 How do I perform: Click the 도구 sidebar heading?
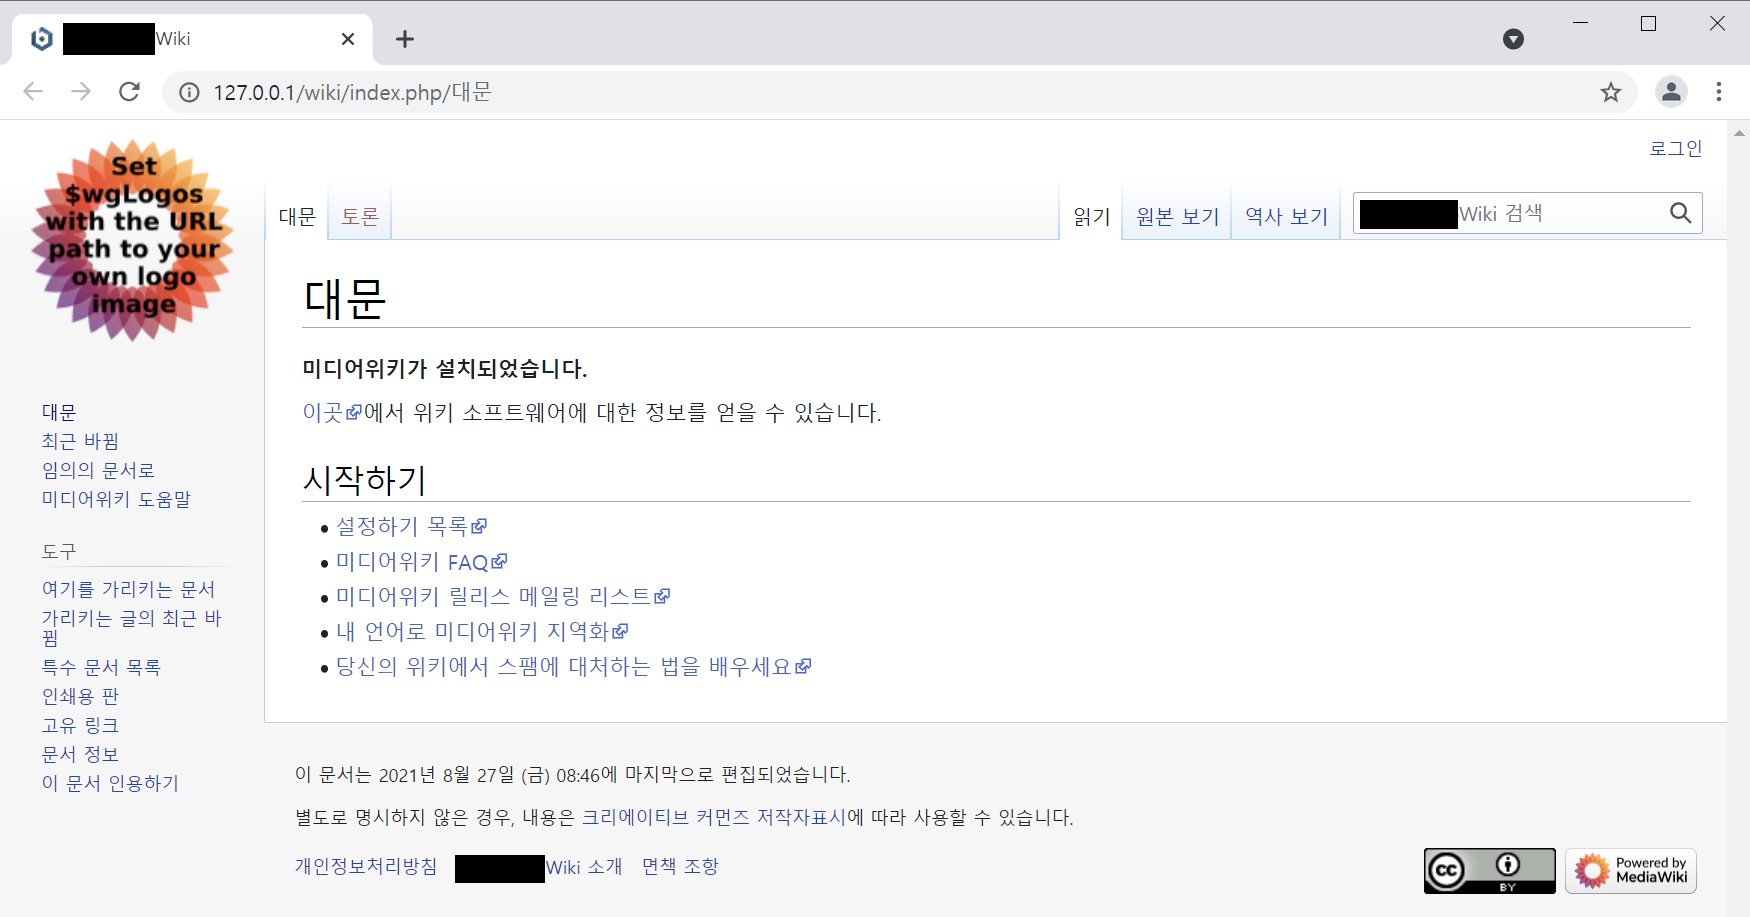59,551
